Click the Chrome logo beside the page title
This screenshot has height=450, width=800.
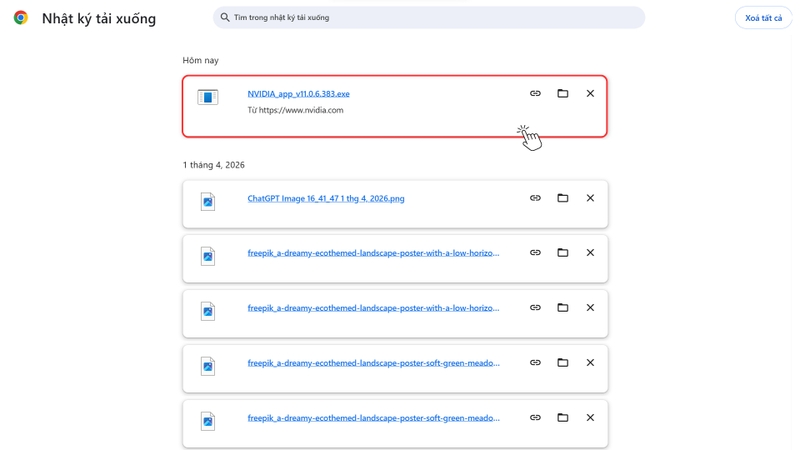[20, 18]
